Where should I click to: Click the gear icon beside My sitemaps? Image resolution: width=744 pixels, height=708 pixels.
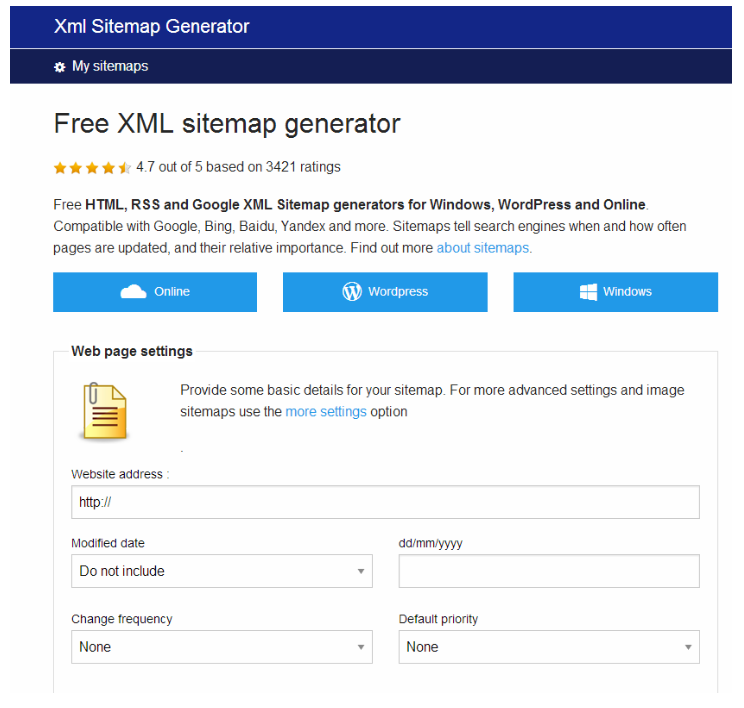point(59,67)
